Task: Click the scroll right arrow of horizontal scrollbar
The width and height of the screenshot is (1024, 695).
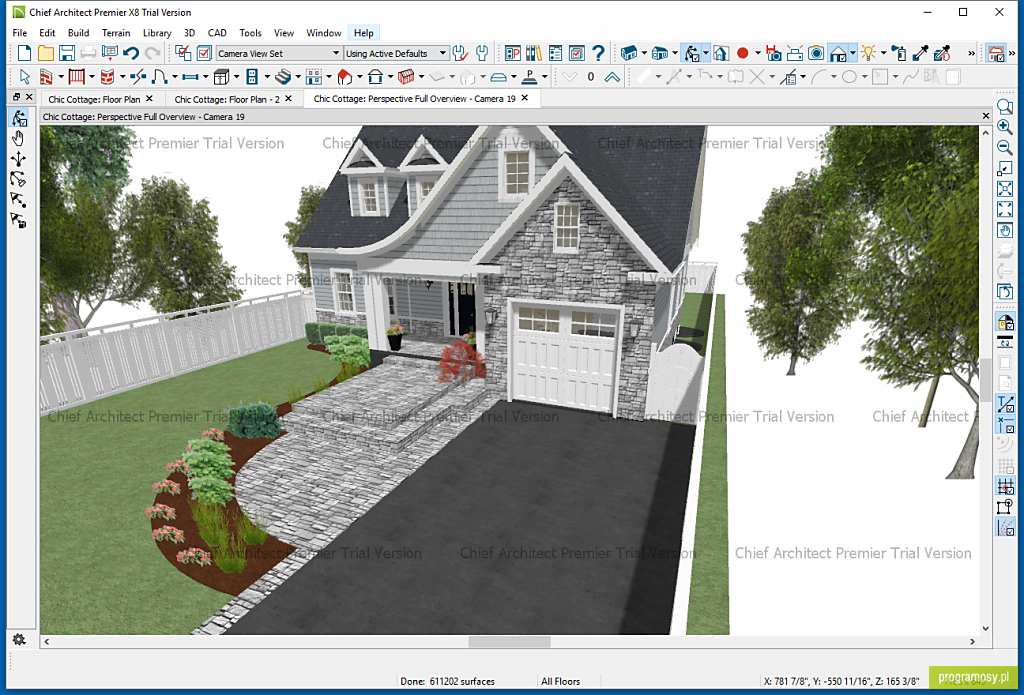Action: pos(972,641)
